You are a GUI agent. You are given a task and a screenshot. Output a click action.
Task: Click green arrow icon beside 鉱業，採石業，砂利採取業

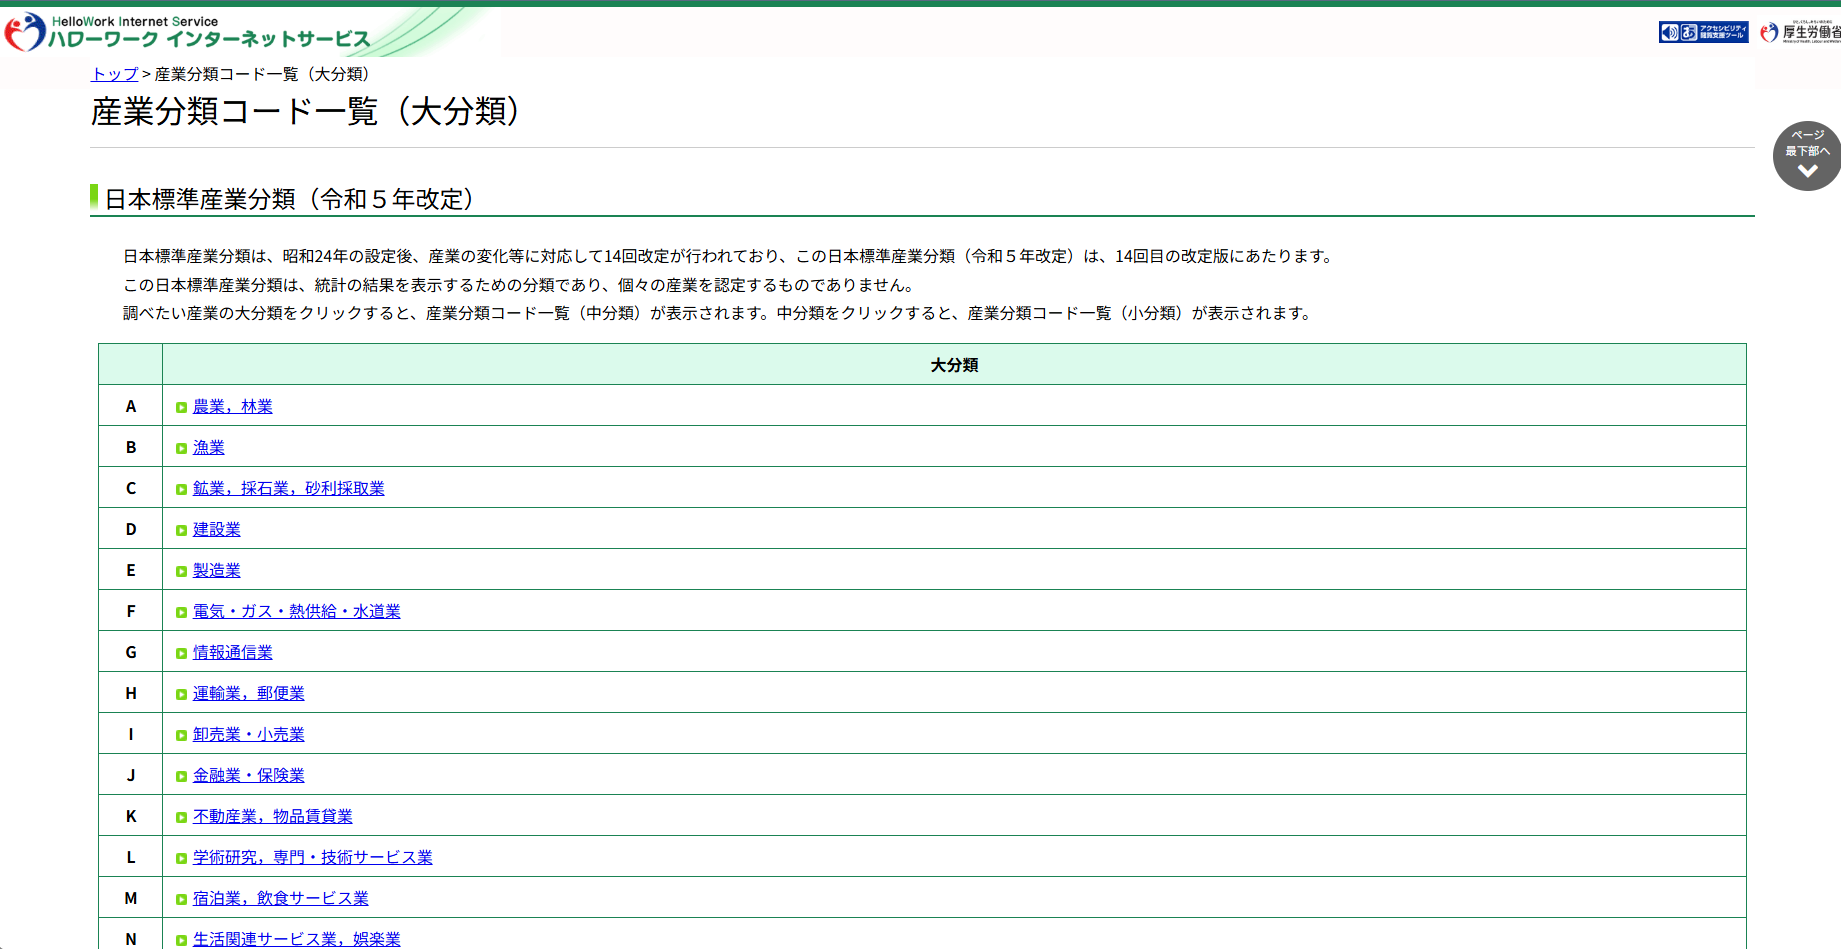181,489
